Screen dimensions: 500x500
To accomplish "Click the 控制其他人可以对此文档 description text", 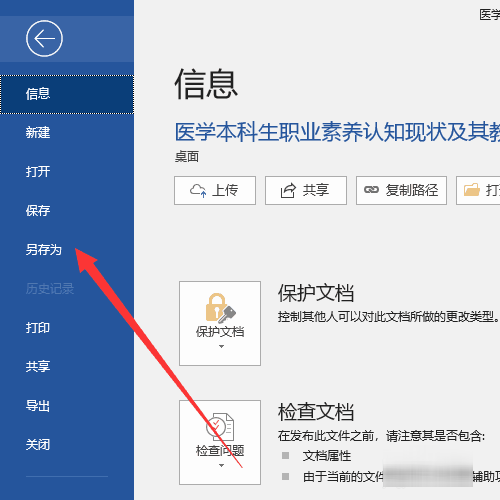I will (x=389, y=317).
